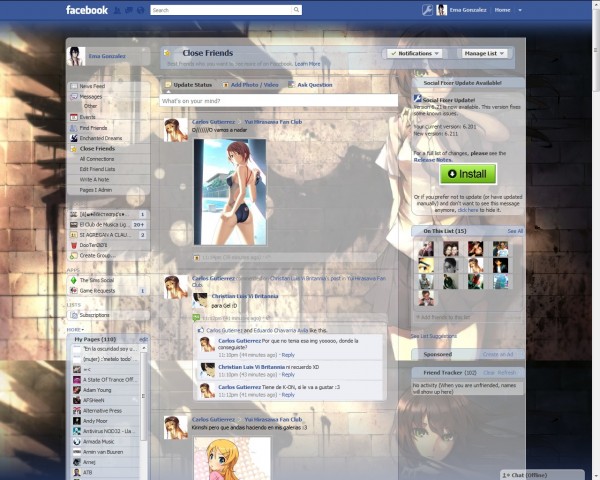
Task: Focus the Search input field
Action: [x=221, y=10]
